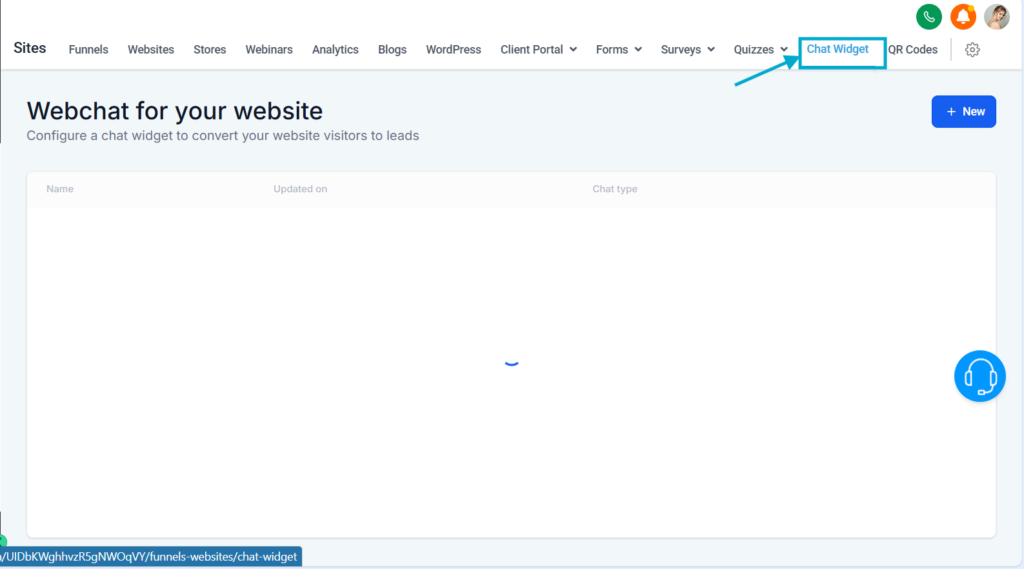Screen dimensions: 1024x569
Task: Expand the Surveys dropdown menu
Action: 687,50
